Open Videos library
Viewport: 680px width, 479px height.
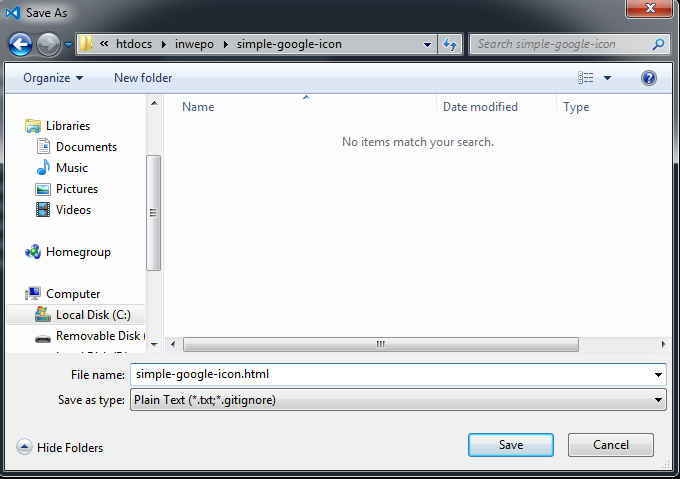(x=73, y=210)
